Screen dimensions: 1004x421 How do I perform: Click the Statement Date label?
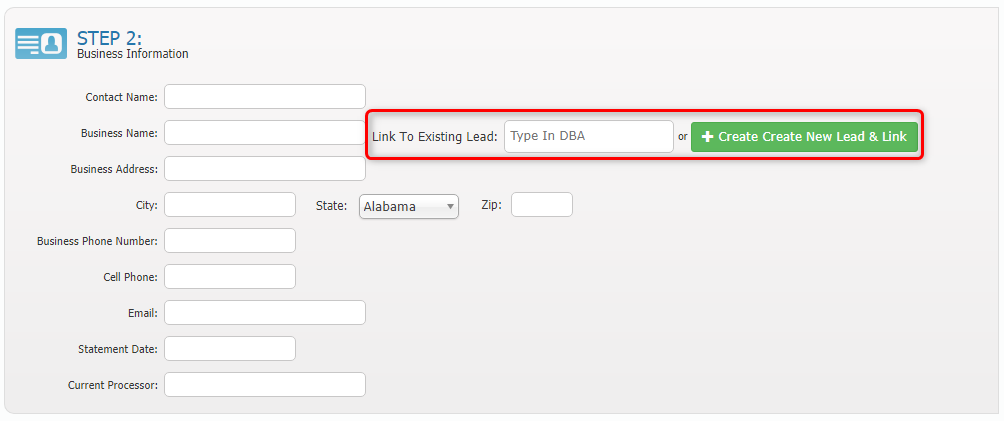point(118,349)
